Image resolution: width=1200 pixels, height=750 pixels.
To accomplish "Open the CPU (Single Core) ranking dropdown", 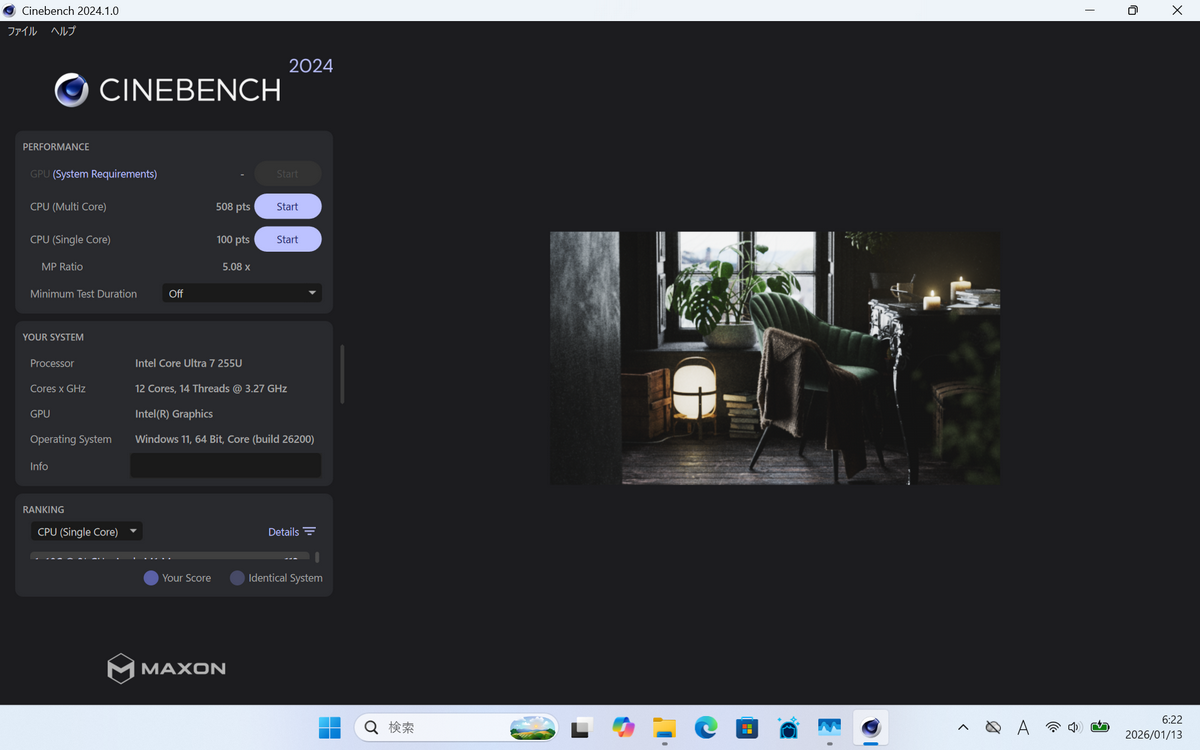I will pyautogui.click(x=86, y=532).
